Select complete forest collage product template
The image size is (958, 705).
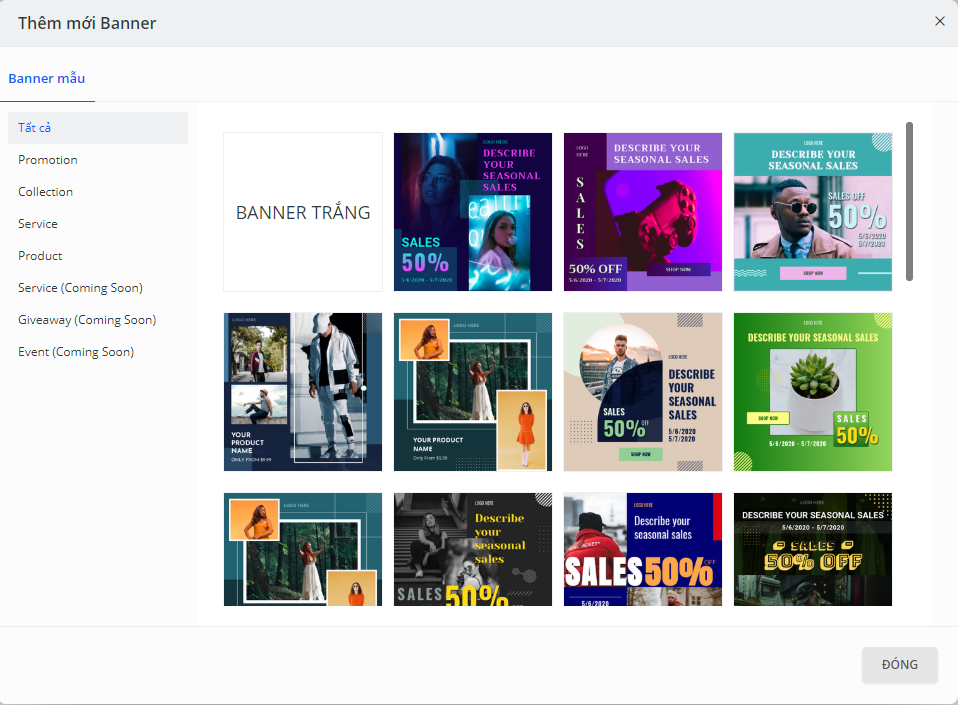(x=473, y=392)
